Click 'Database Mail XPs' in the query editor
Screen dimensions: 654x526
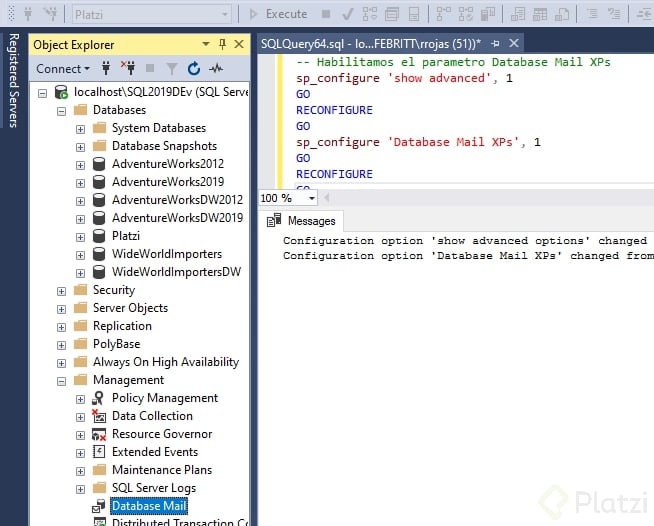tap(453, 142)
